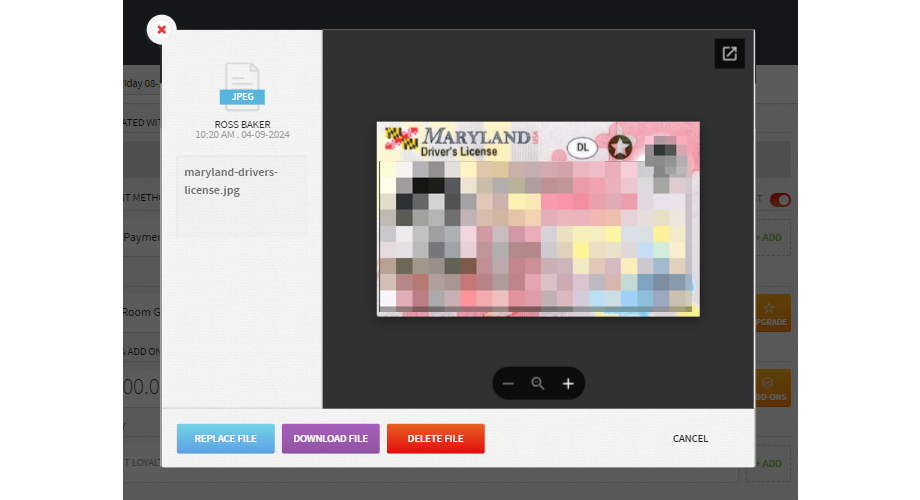The width and height of the screenshot is (920, 500).
Task: Click the Delete File button
Action: [435, 438]
